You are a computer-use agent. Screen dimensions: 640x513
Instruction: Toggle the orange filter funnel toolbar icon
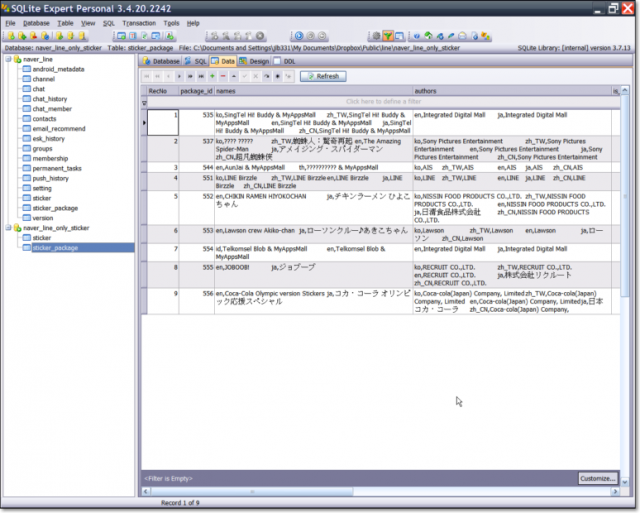[388, 36]
